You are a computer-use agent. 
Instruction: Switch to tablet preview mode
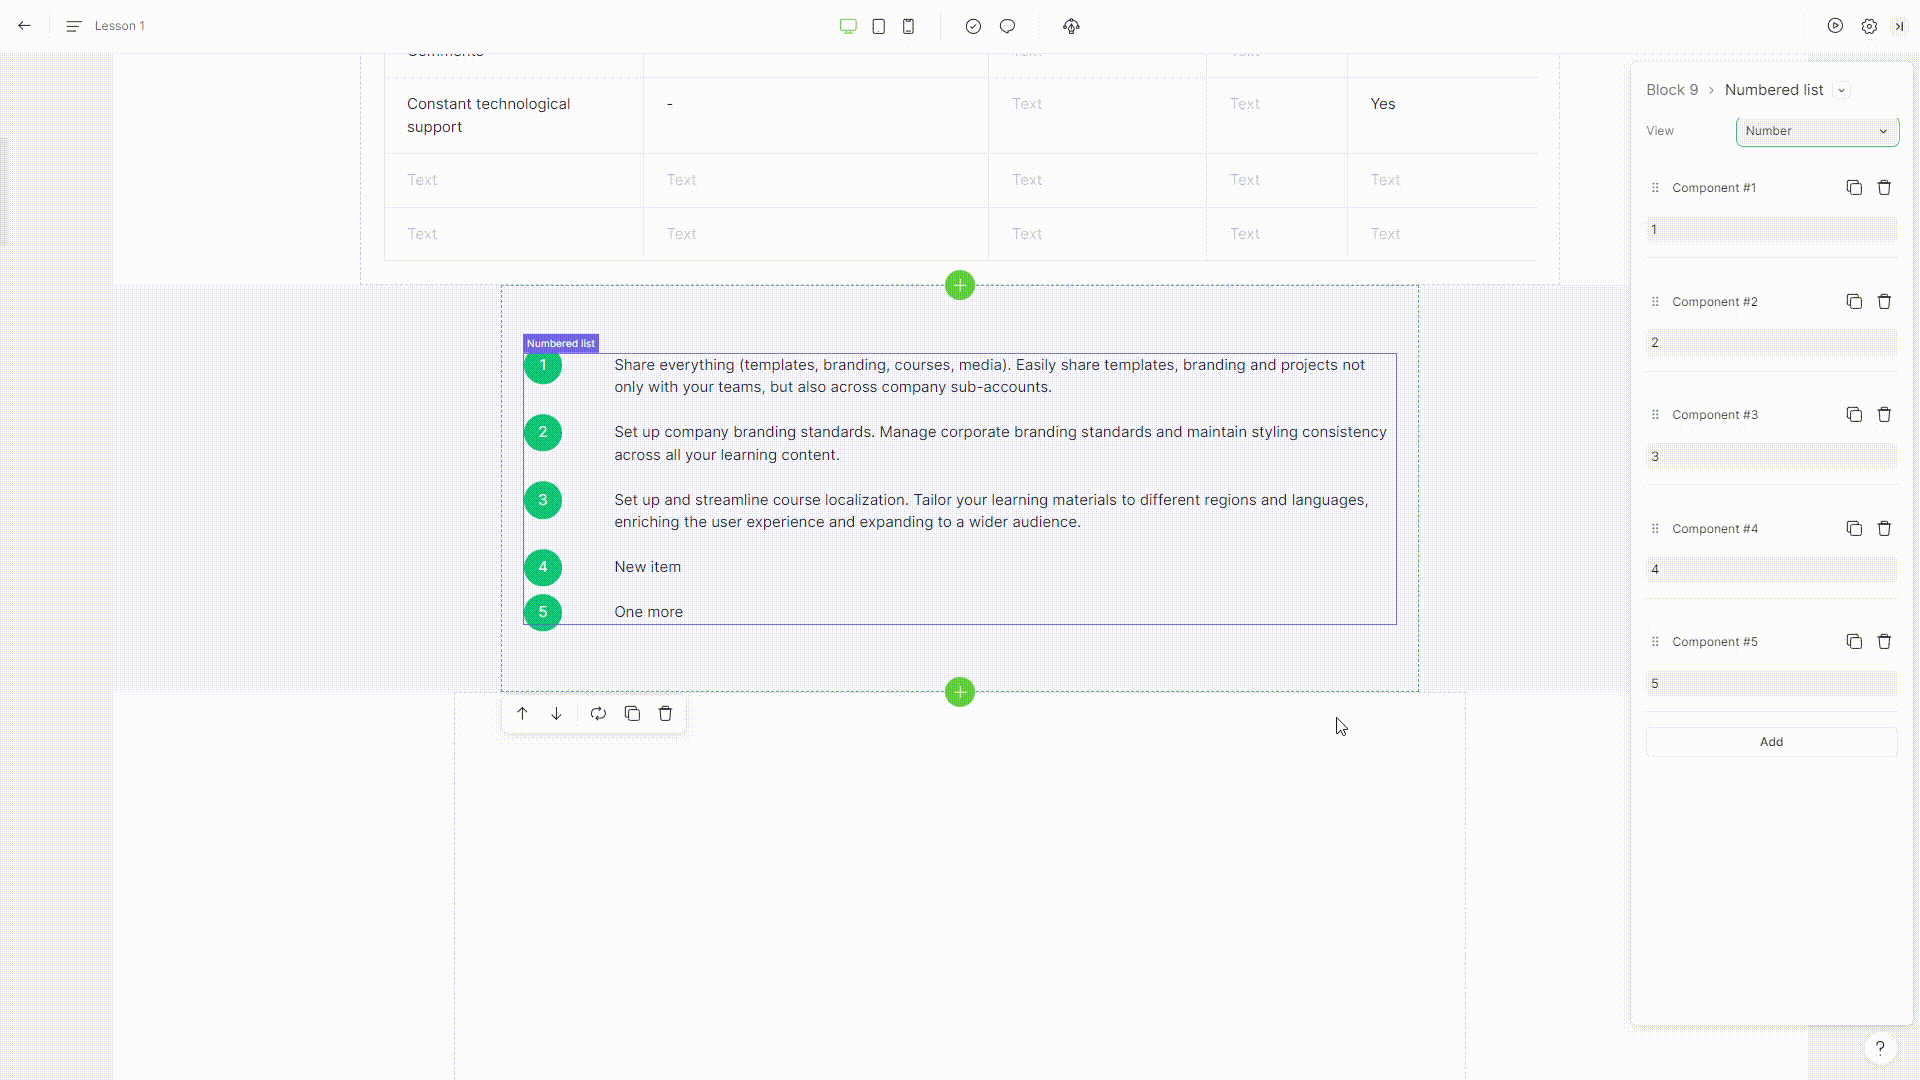coord(878,26)
